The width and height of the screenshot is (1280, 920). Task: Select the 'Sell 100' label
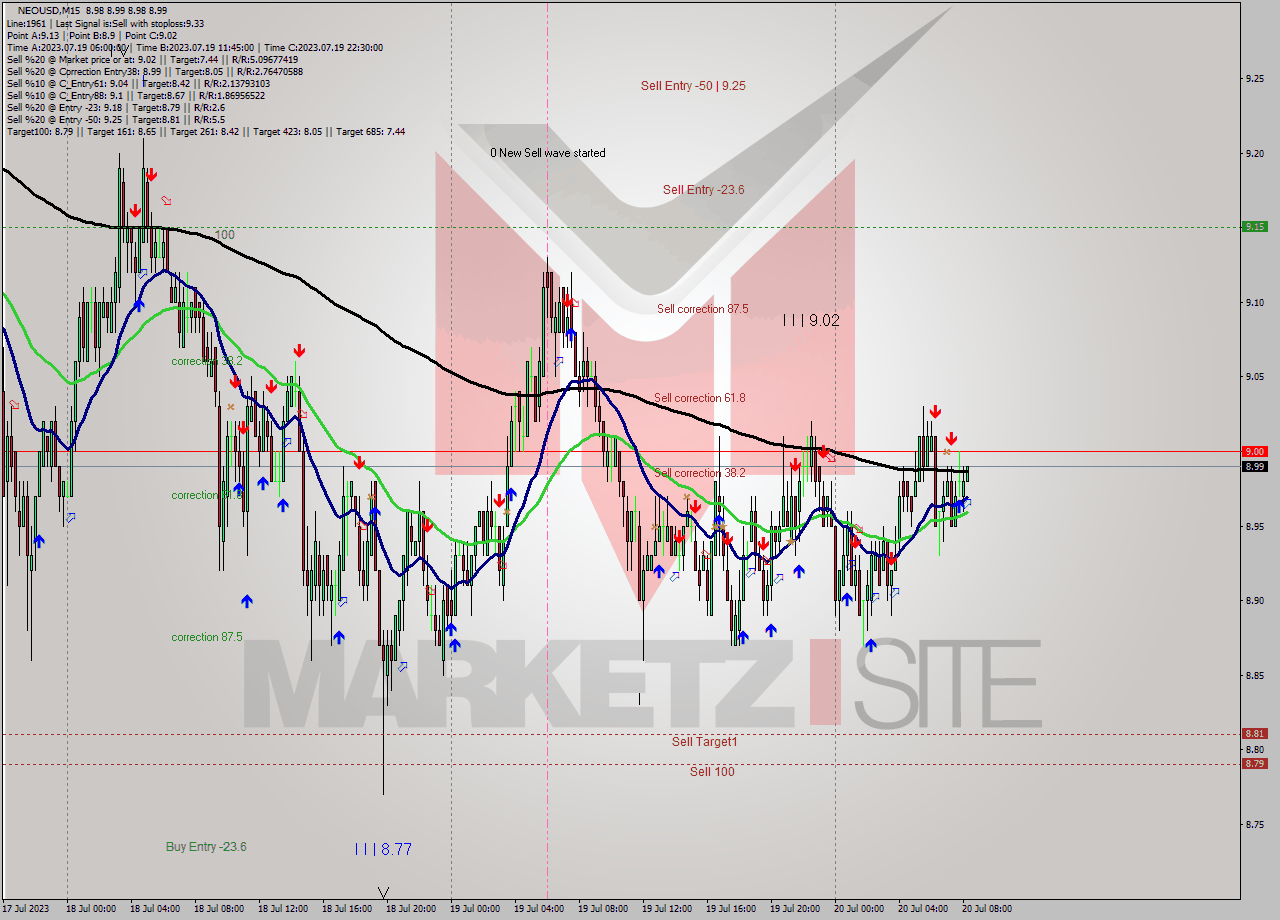click(x=712, y=772)
